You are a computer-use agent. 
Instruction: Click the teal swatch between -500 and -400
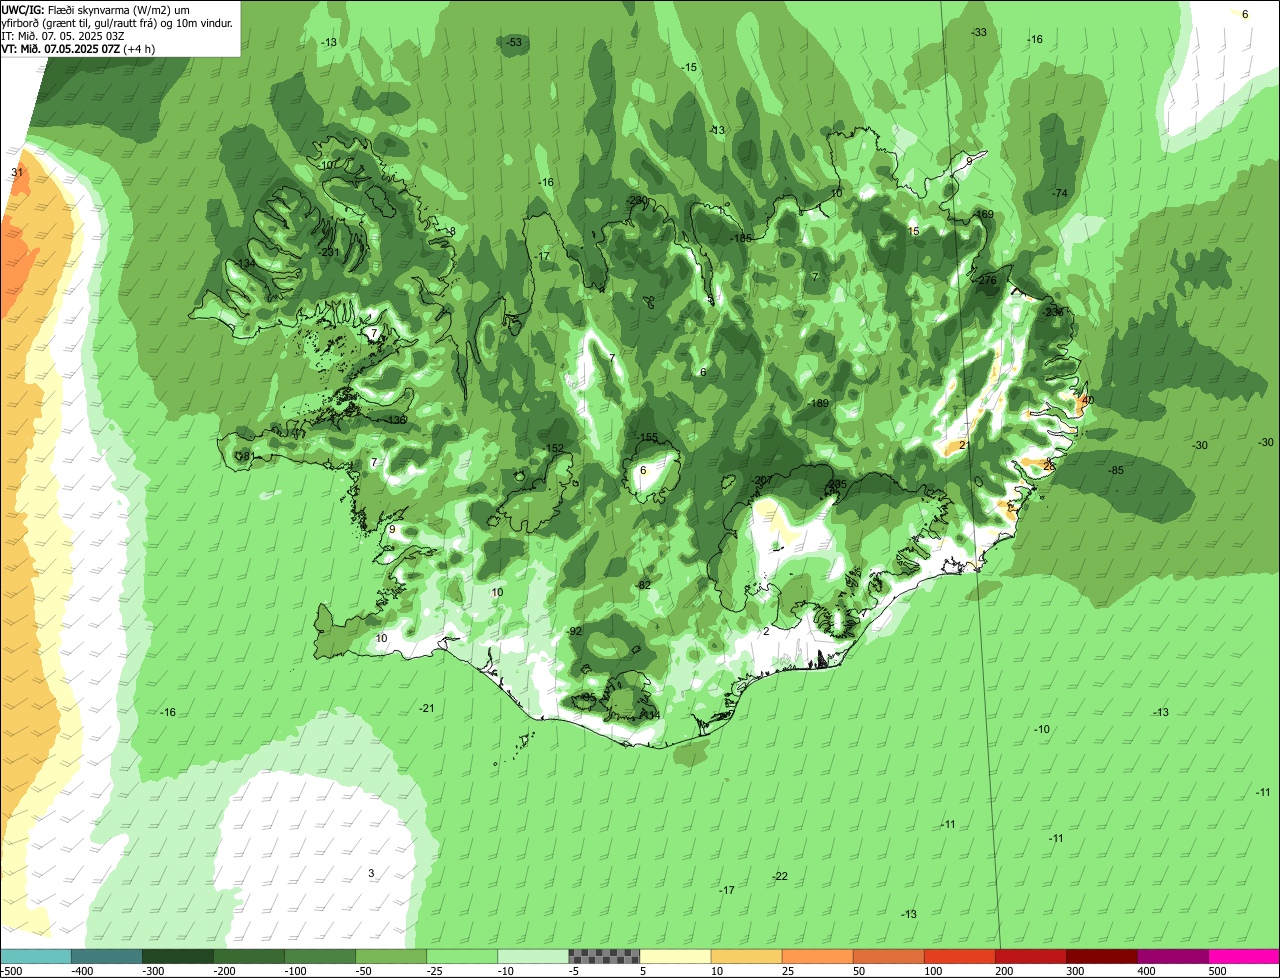(x=35, y=957)
